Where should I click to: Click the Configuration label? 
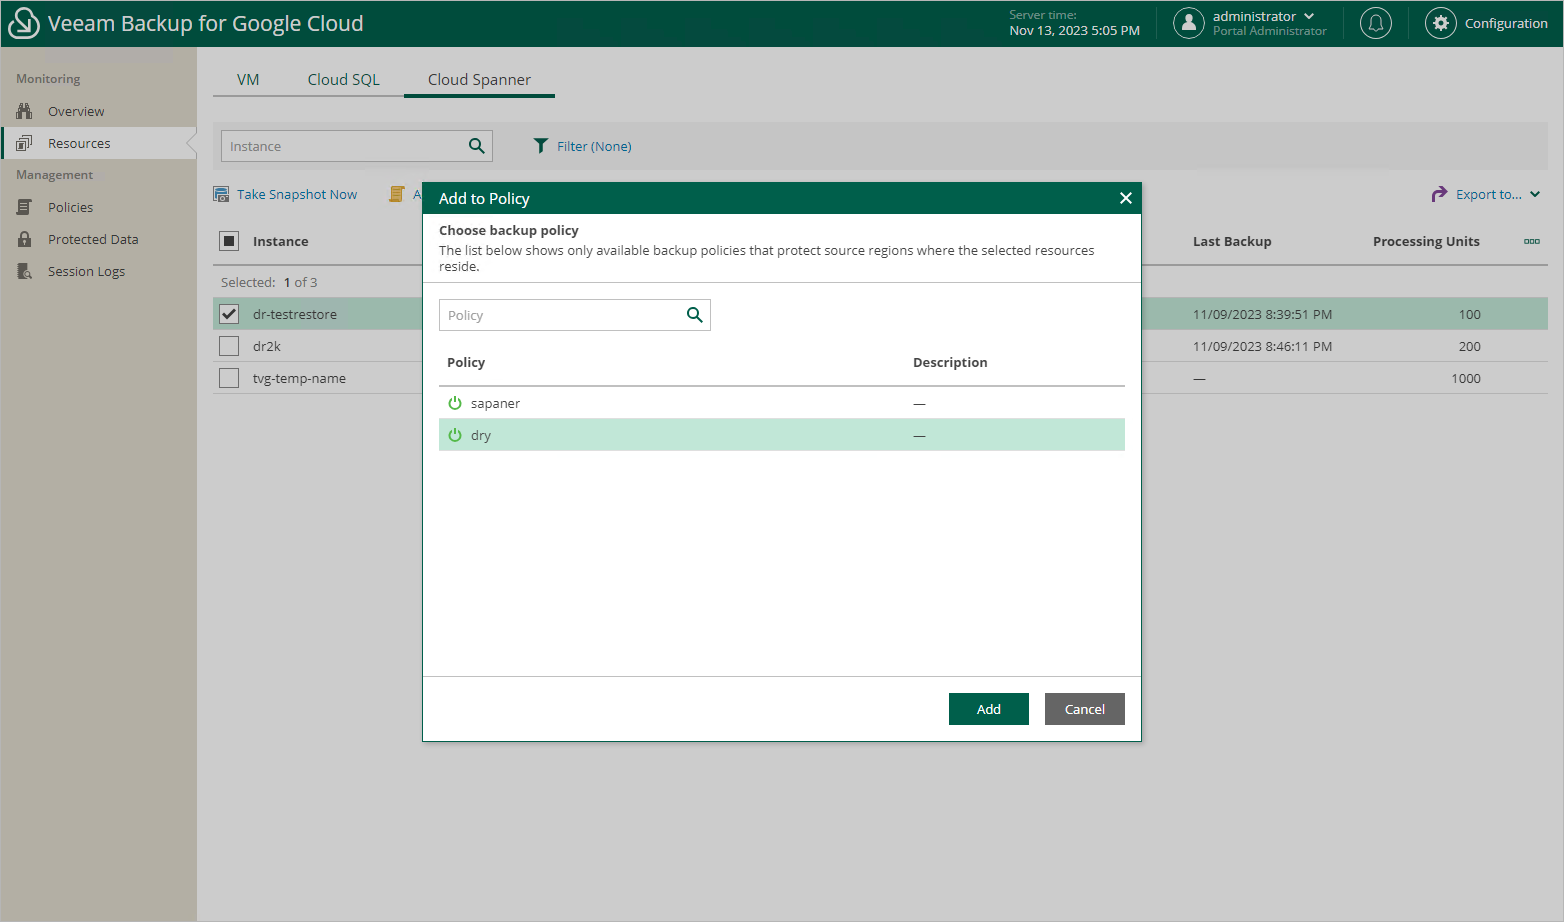point(1506,23)
